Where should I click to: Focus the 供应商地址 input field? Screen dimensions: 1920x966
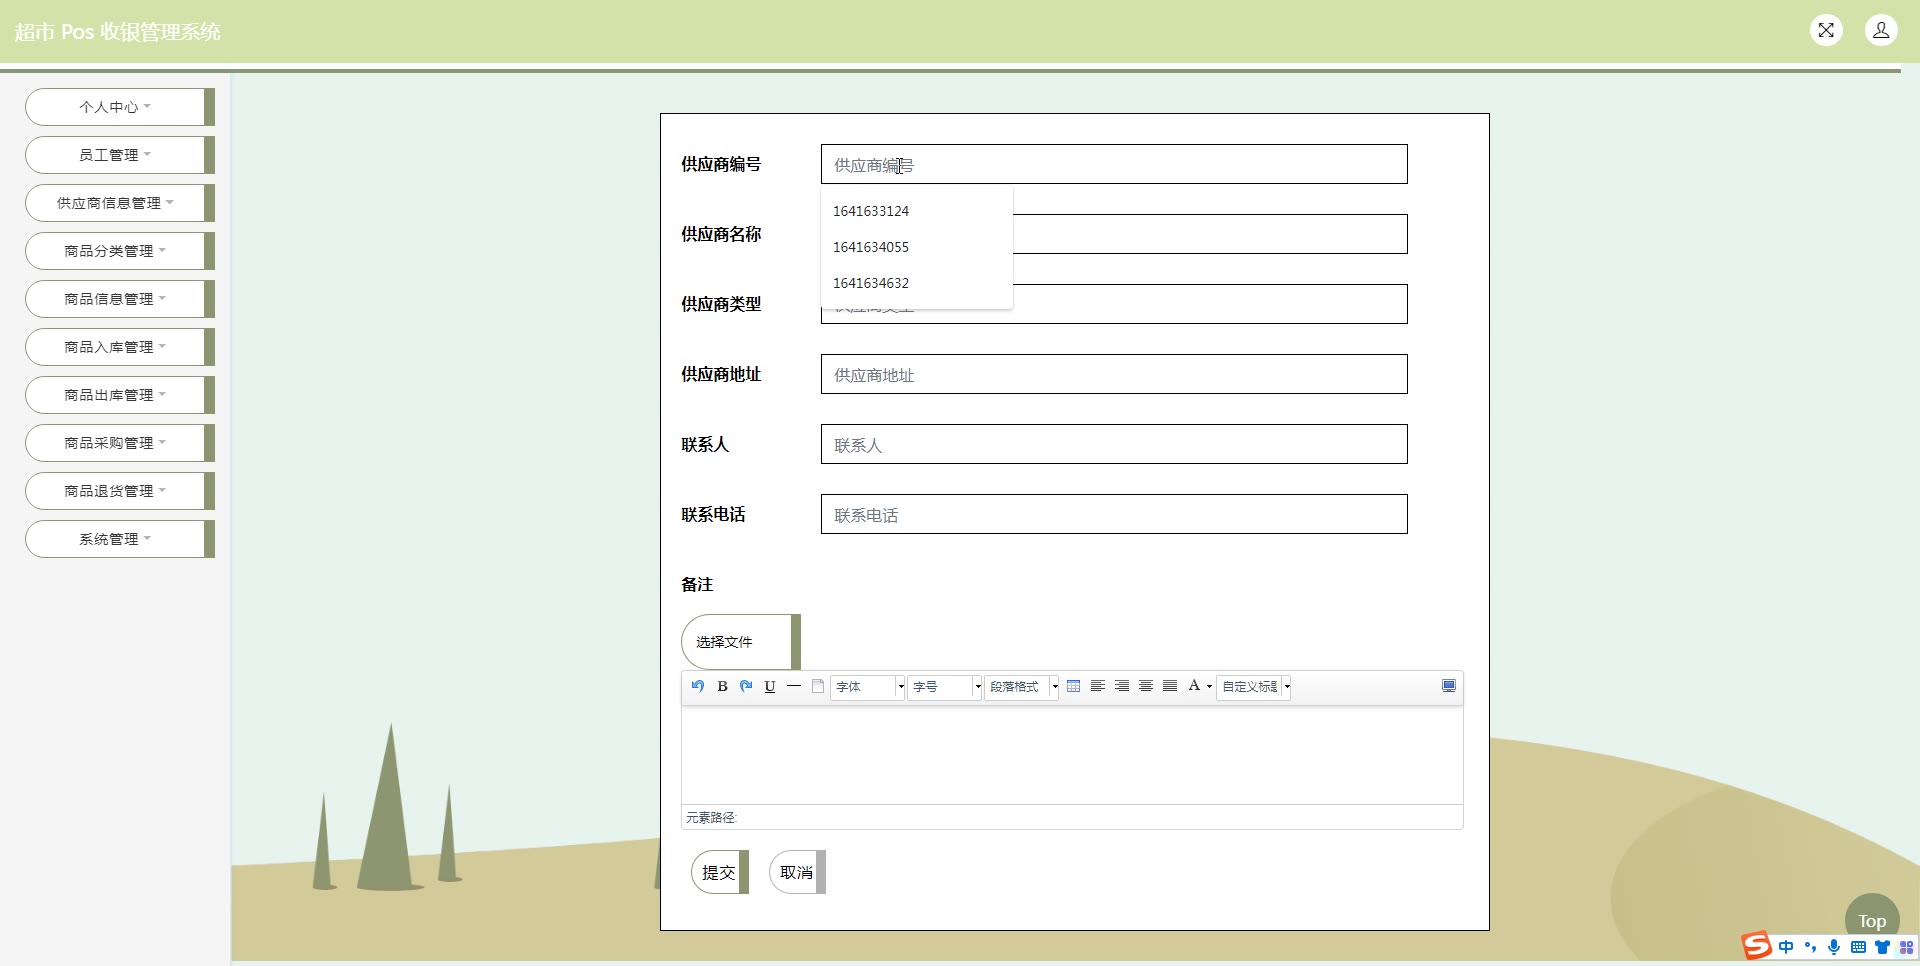pos(1114,374)
